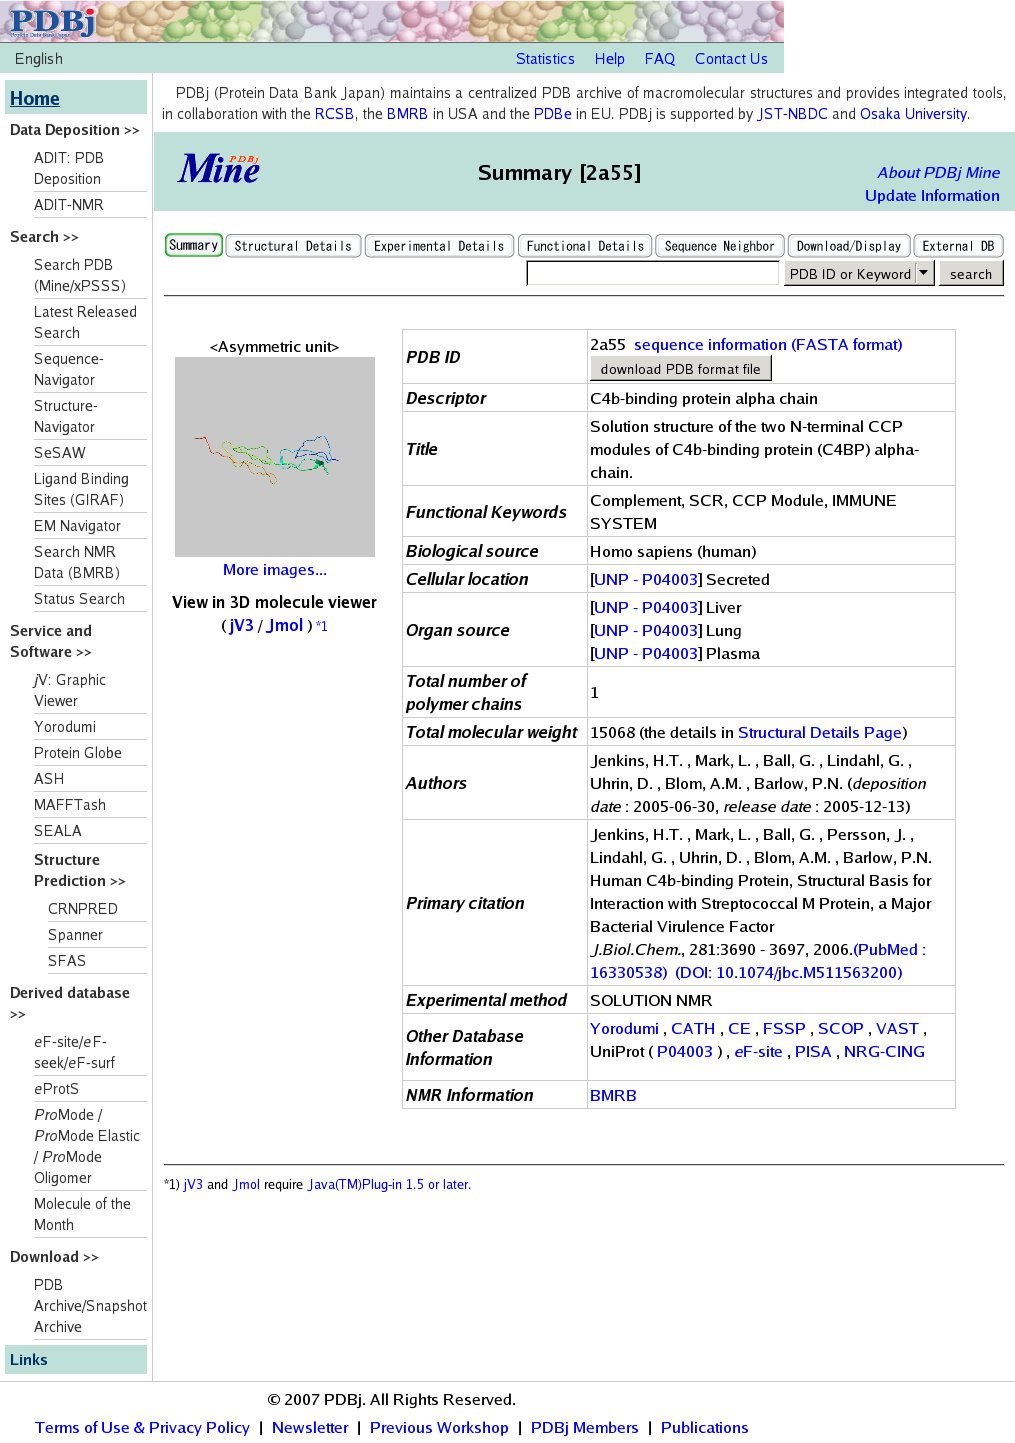This screenshot has height=1443, width=1015.
Task: Open Java(TM)Plug-in 1.5 or later link
Action: [x=389, y=1185]
